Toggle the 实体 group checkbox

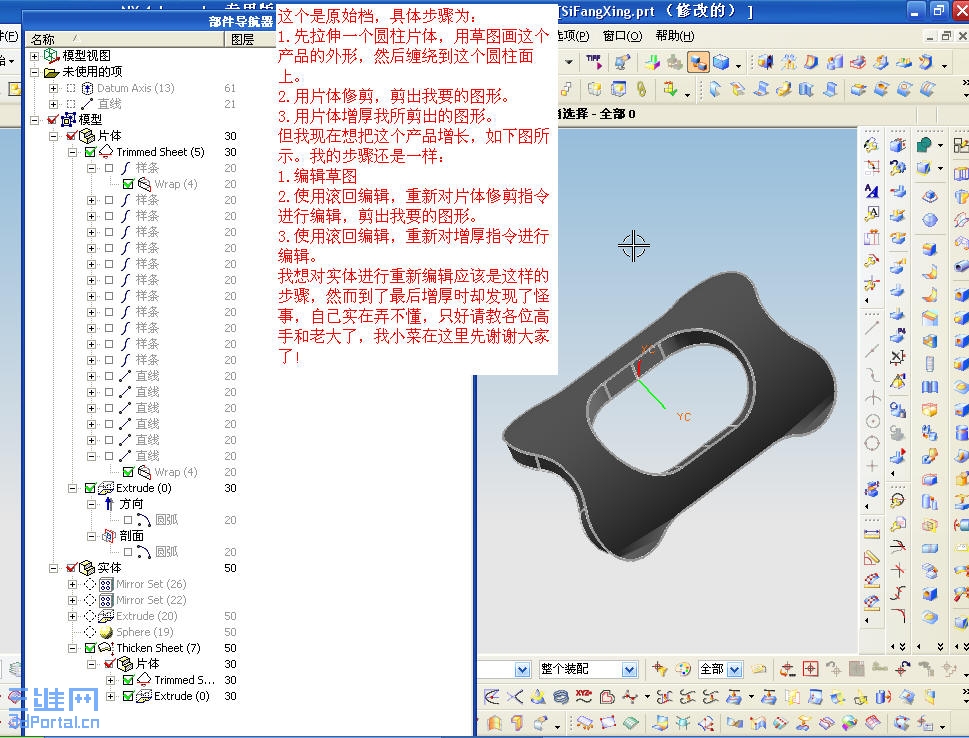(x=72, y=568)
